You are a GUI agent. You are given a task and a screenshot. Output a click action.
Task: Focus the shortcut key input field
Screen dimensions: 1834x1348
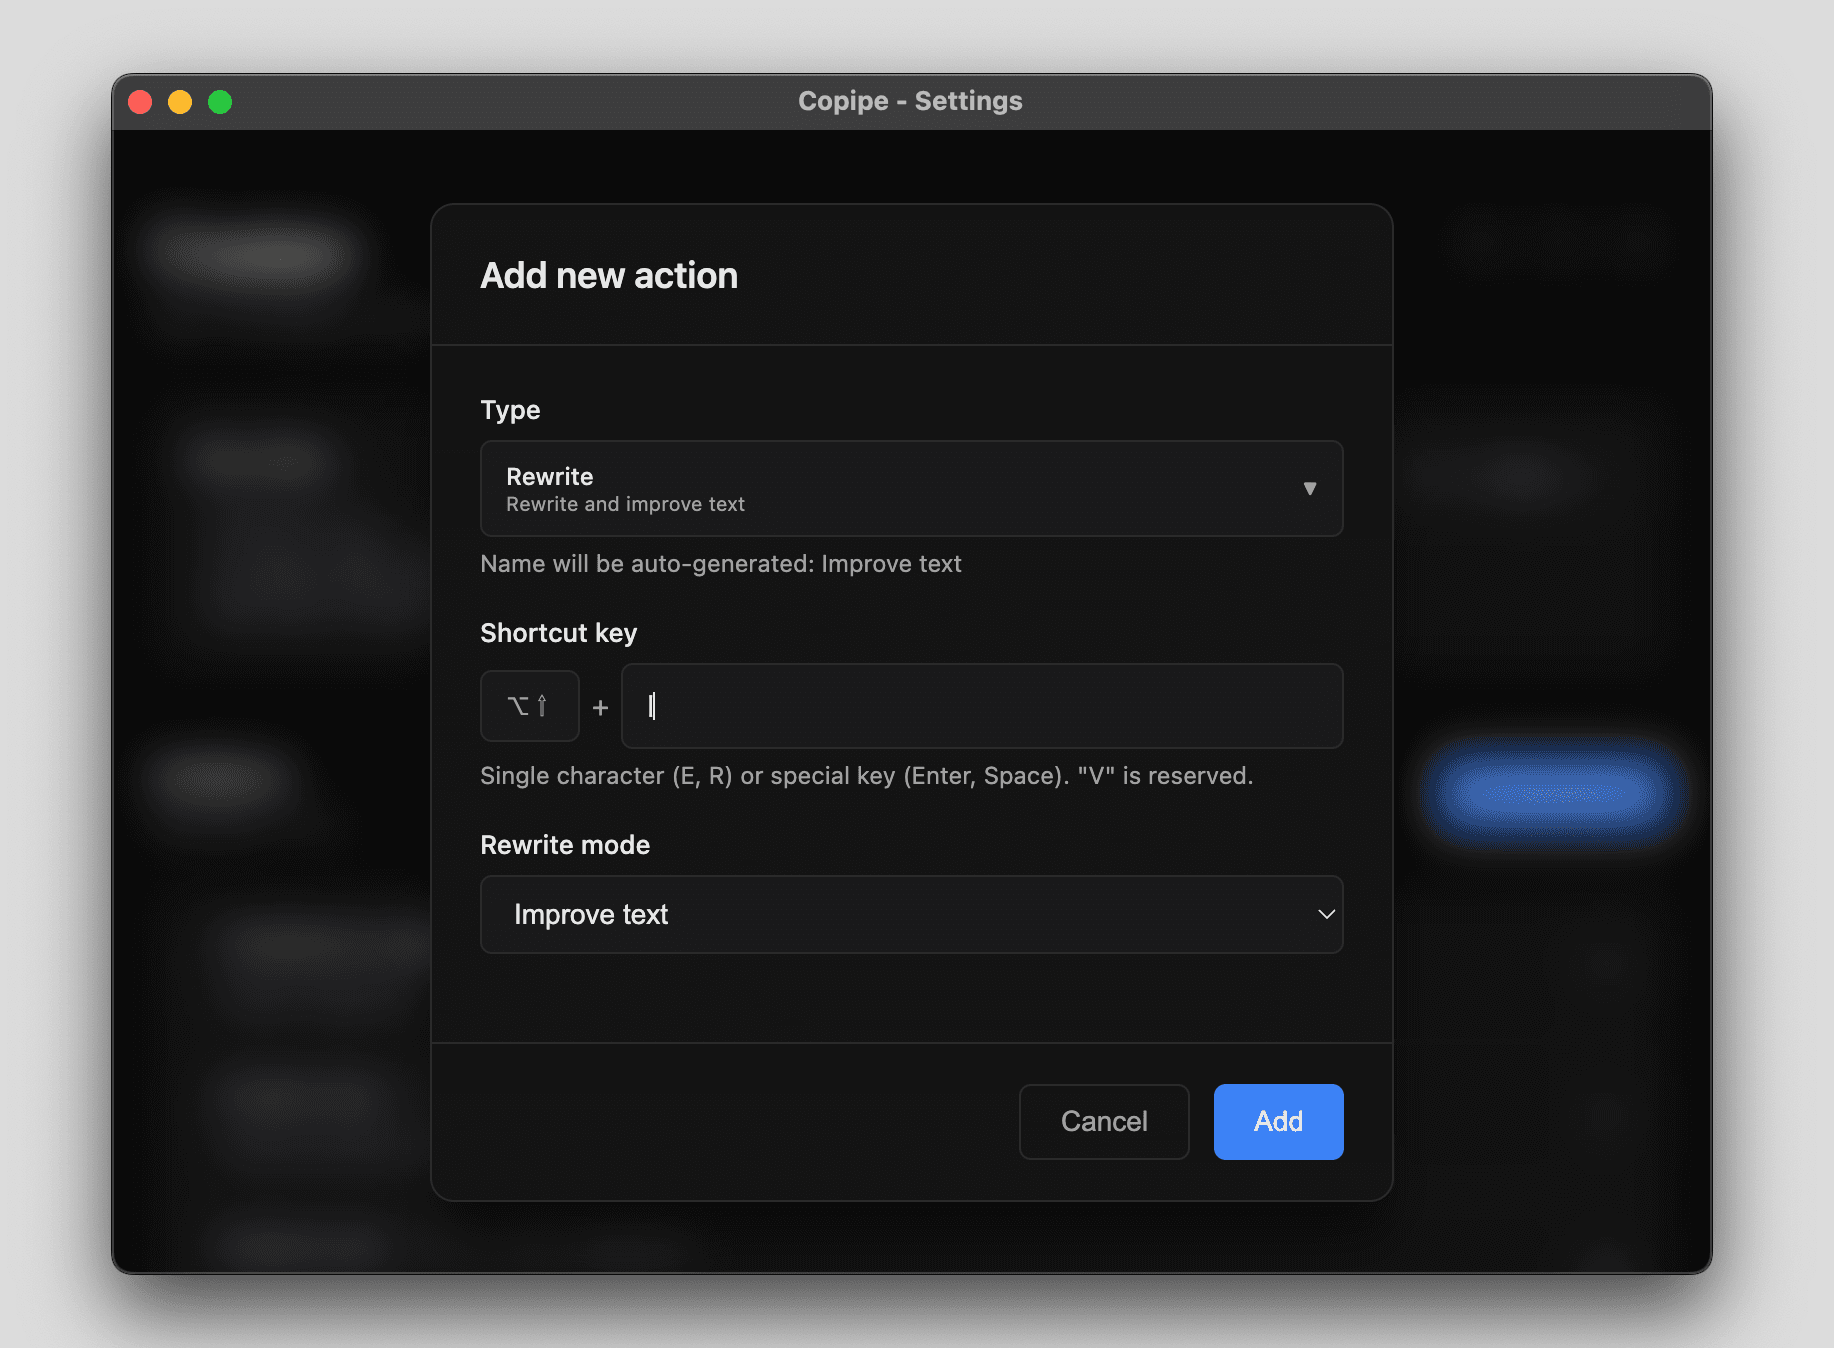tap(981, 706)
